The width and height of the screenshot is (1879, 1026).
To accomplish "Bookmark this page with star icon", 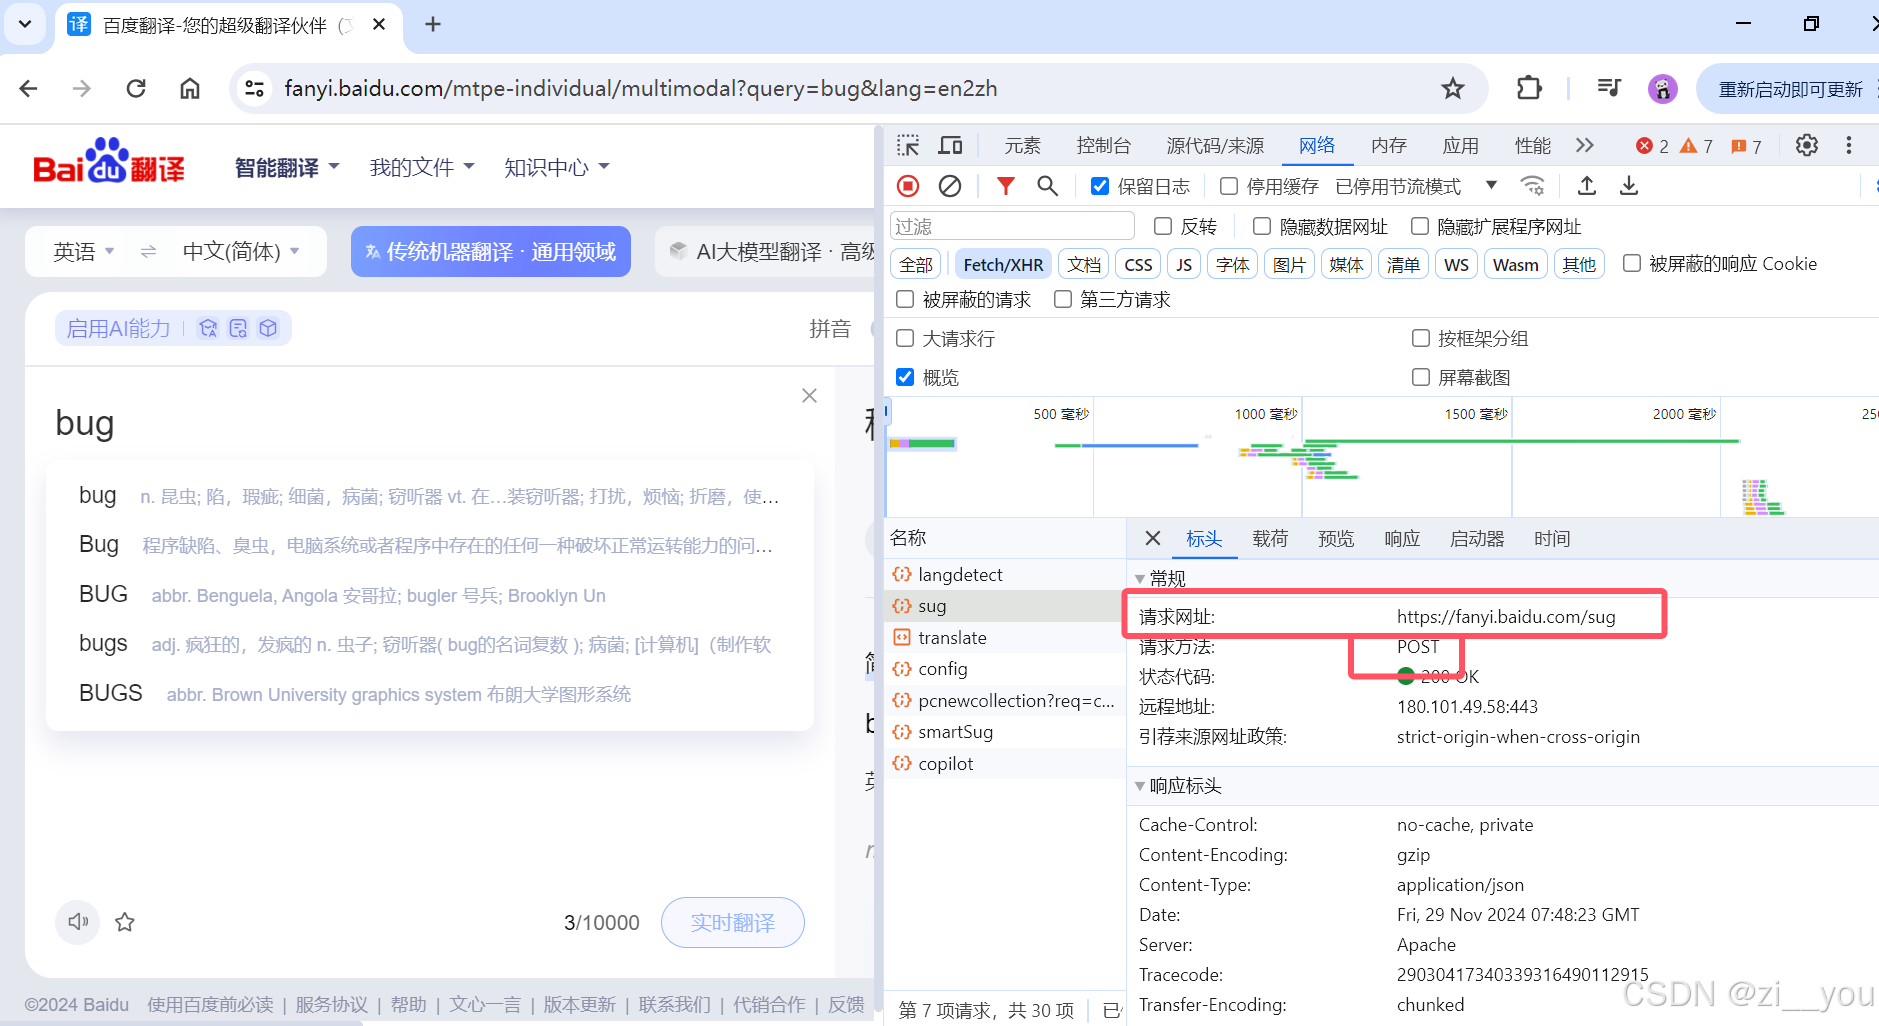I will tap(1453, 89).
